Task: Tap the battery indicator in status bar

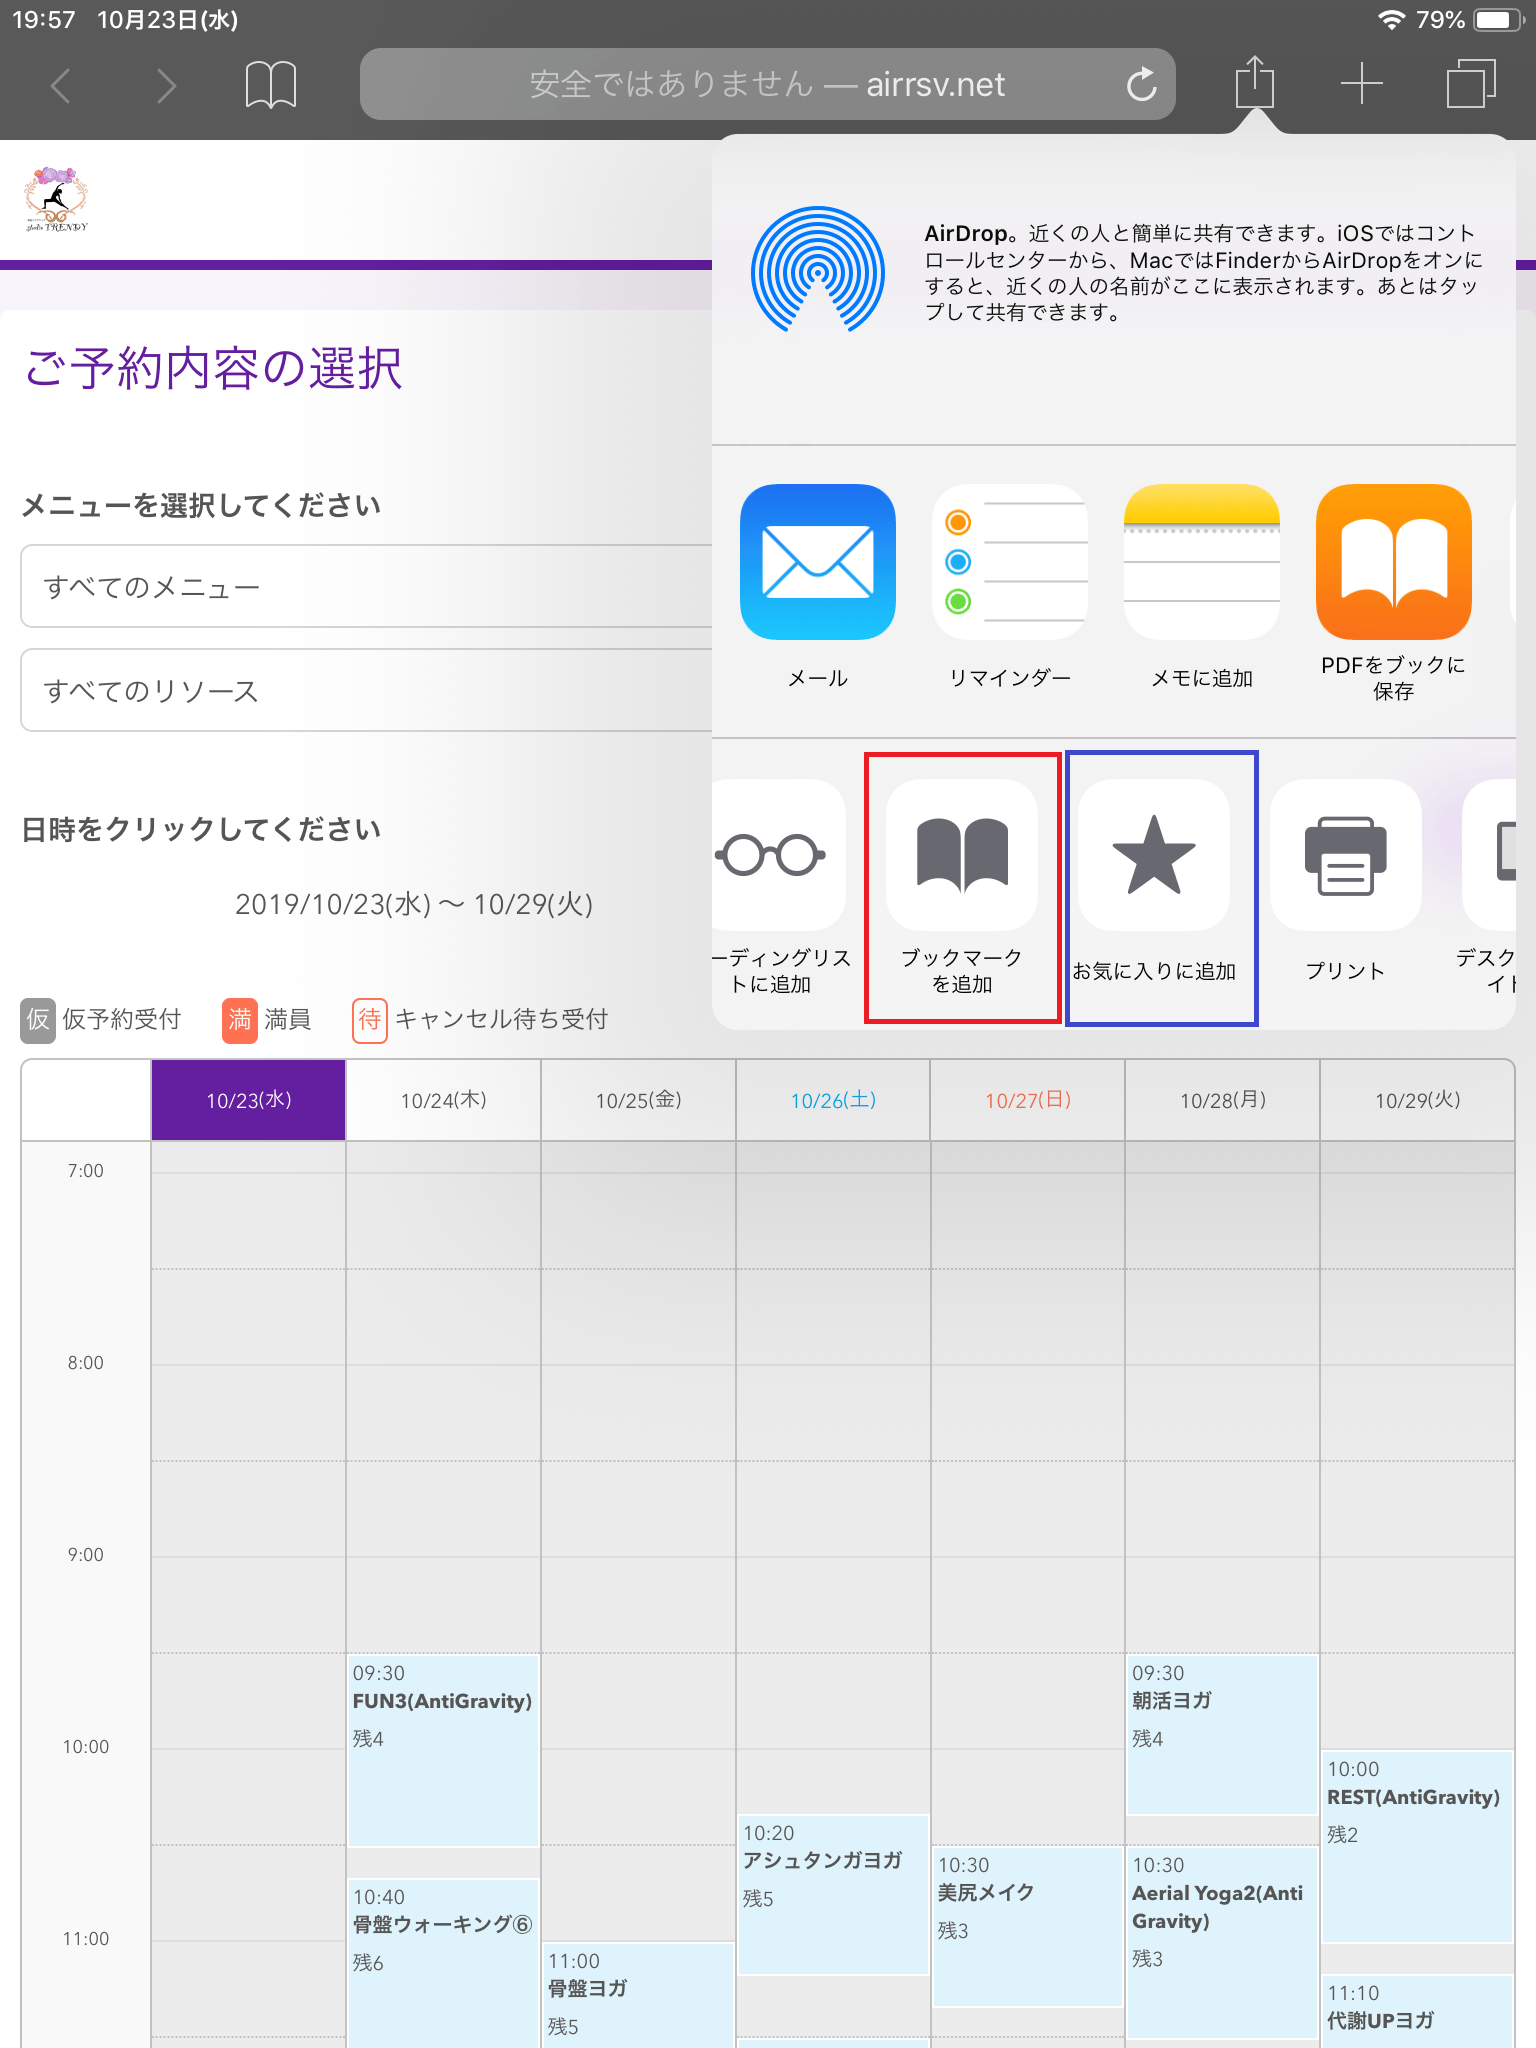Action: 1498,20
